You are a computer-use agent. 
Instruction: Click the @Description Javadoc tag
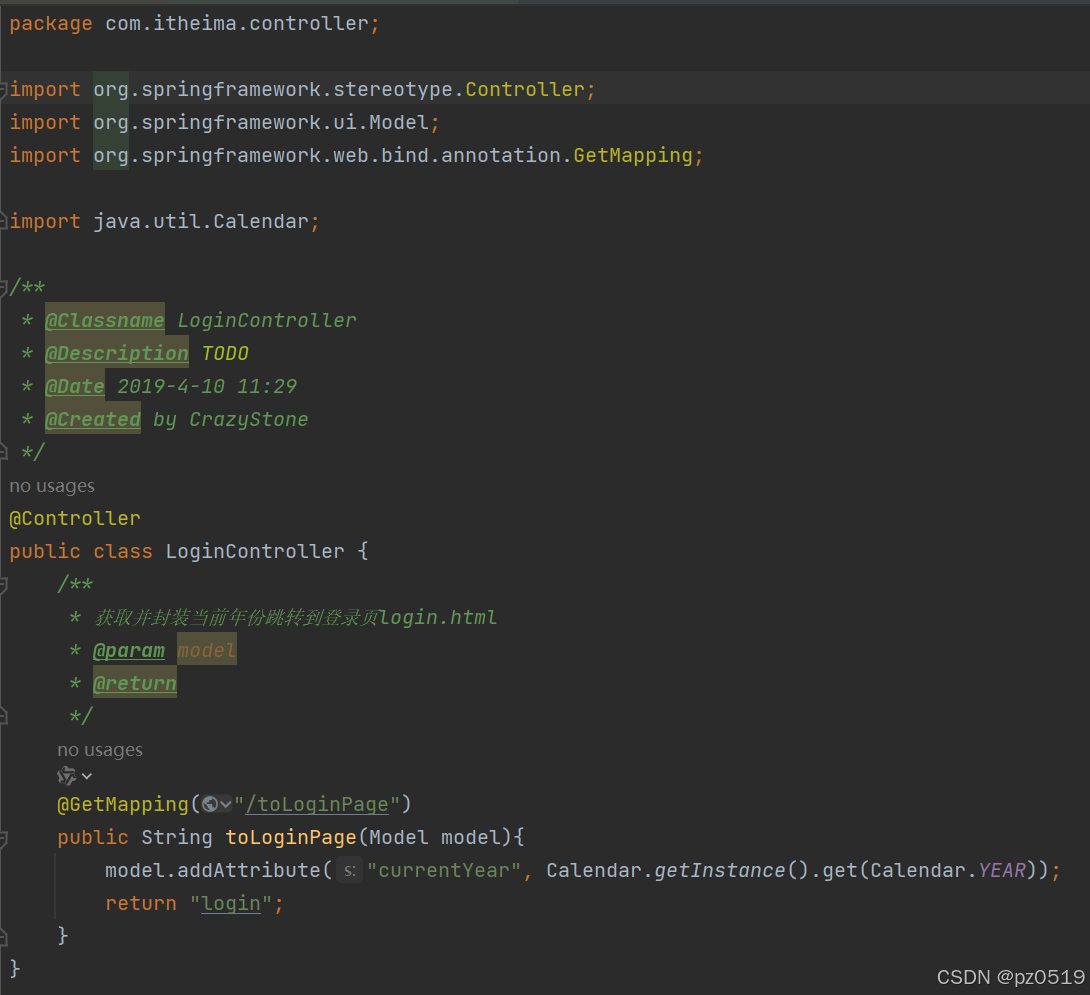pos(117,353)
